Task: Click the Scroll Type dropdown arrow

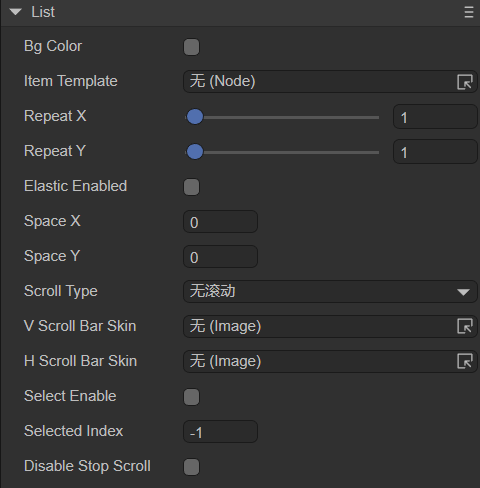Action: (x=463, y=292)
